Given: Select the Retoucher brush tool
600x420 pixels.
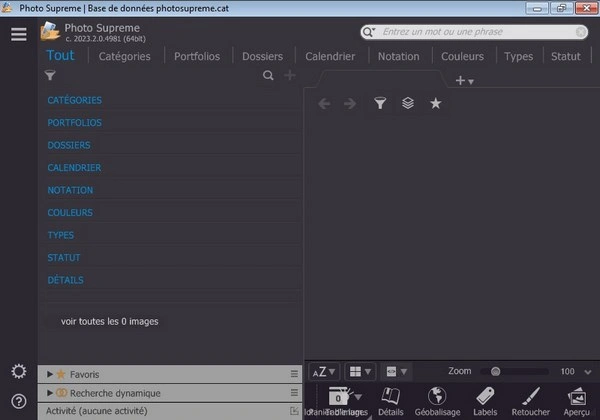Looking at the screenshot, I should click(x=530, y=398).
